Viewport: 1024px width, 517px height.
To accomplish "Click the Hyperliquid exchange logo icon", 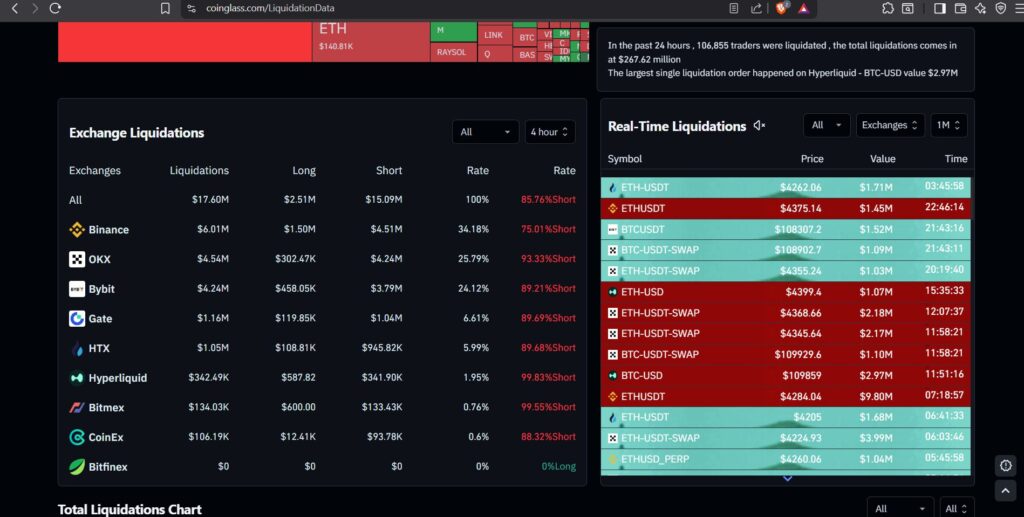I will click(x=77, y=378).
